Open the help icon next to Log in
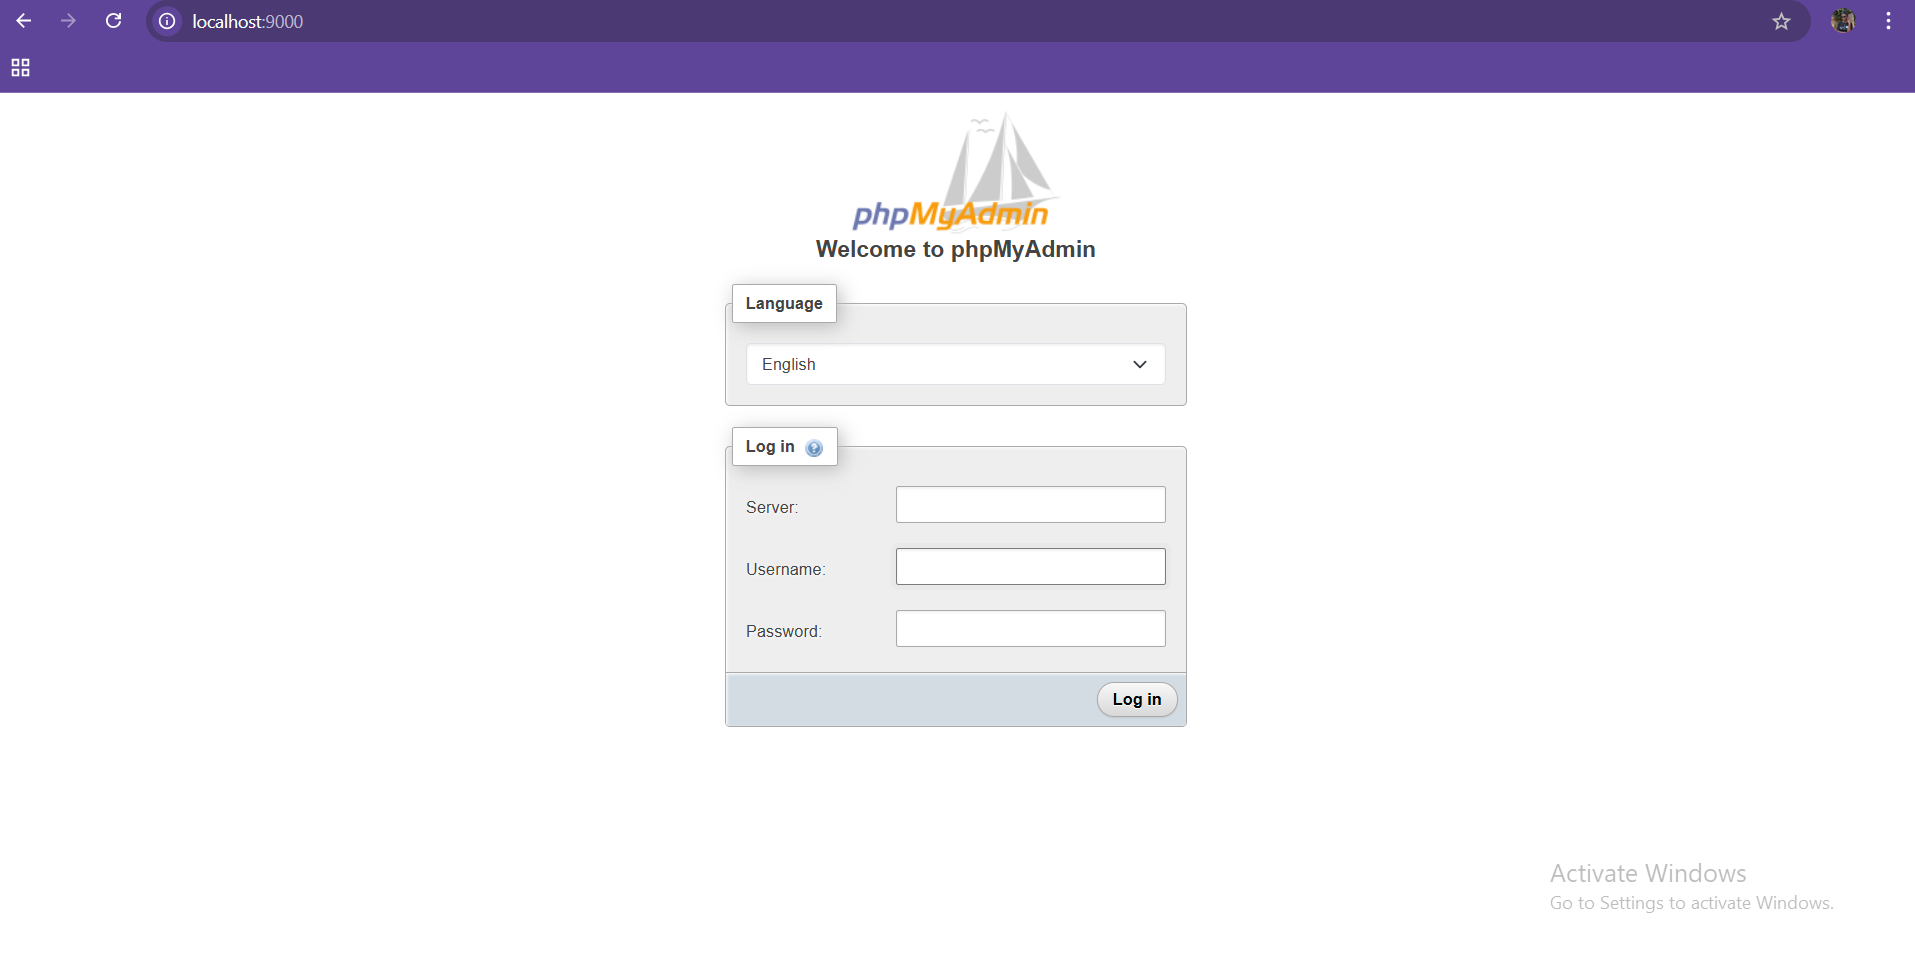The height and width of the screenshot is (962, 1915). tap(814, 447)
